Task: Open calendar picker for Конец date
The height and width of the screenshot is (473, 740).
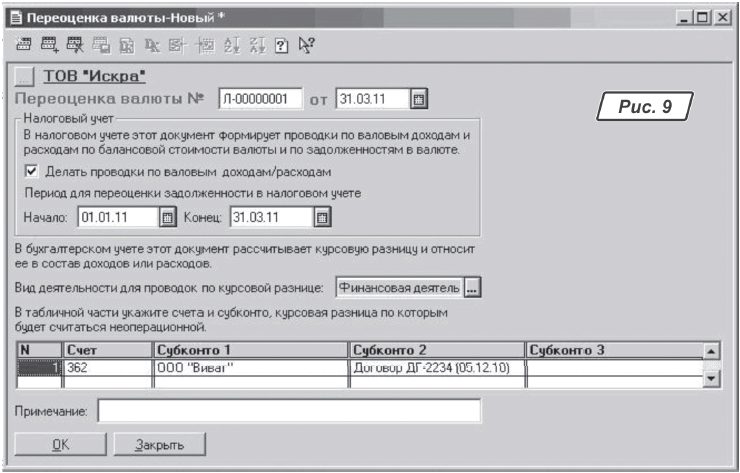Action: coord(322,216)
